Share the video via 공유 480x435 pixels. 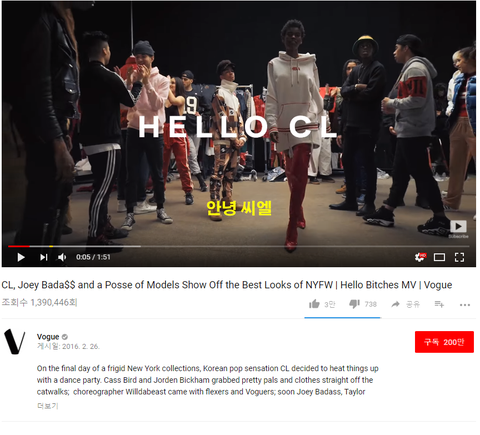(405, 304)
